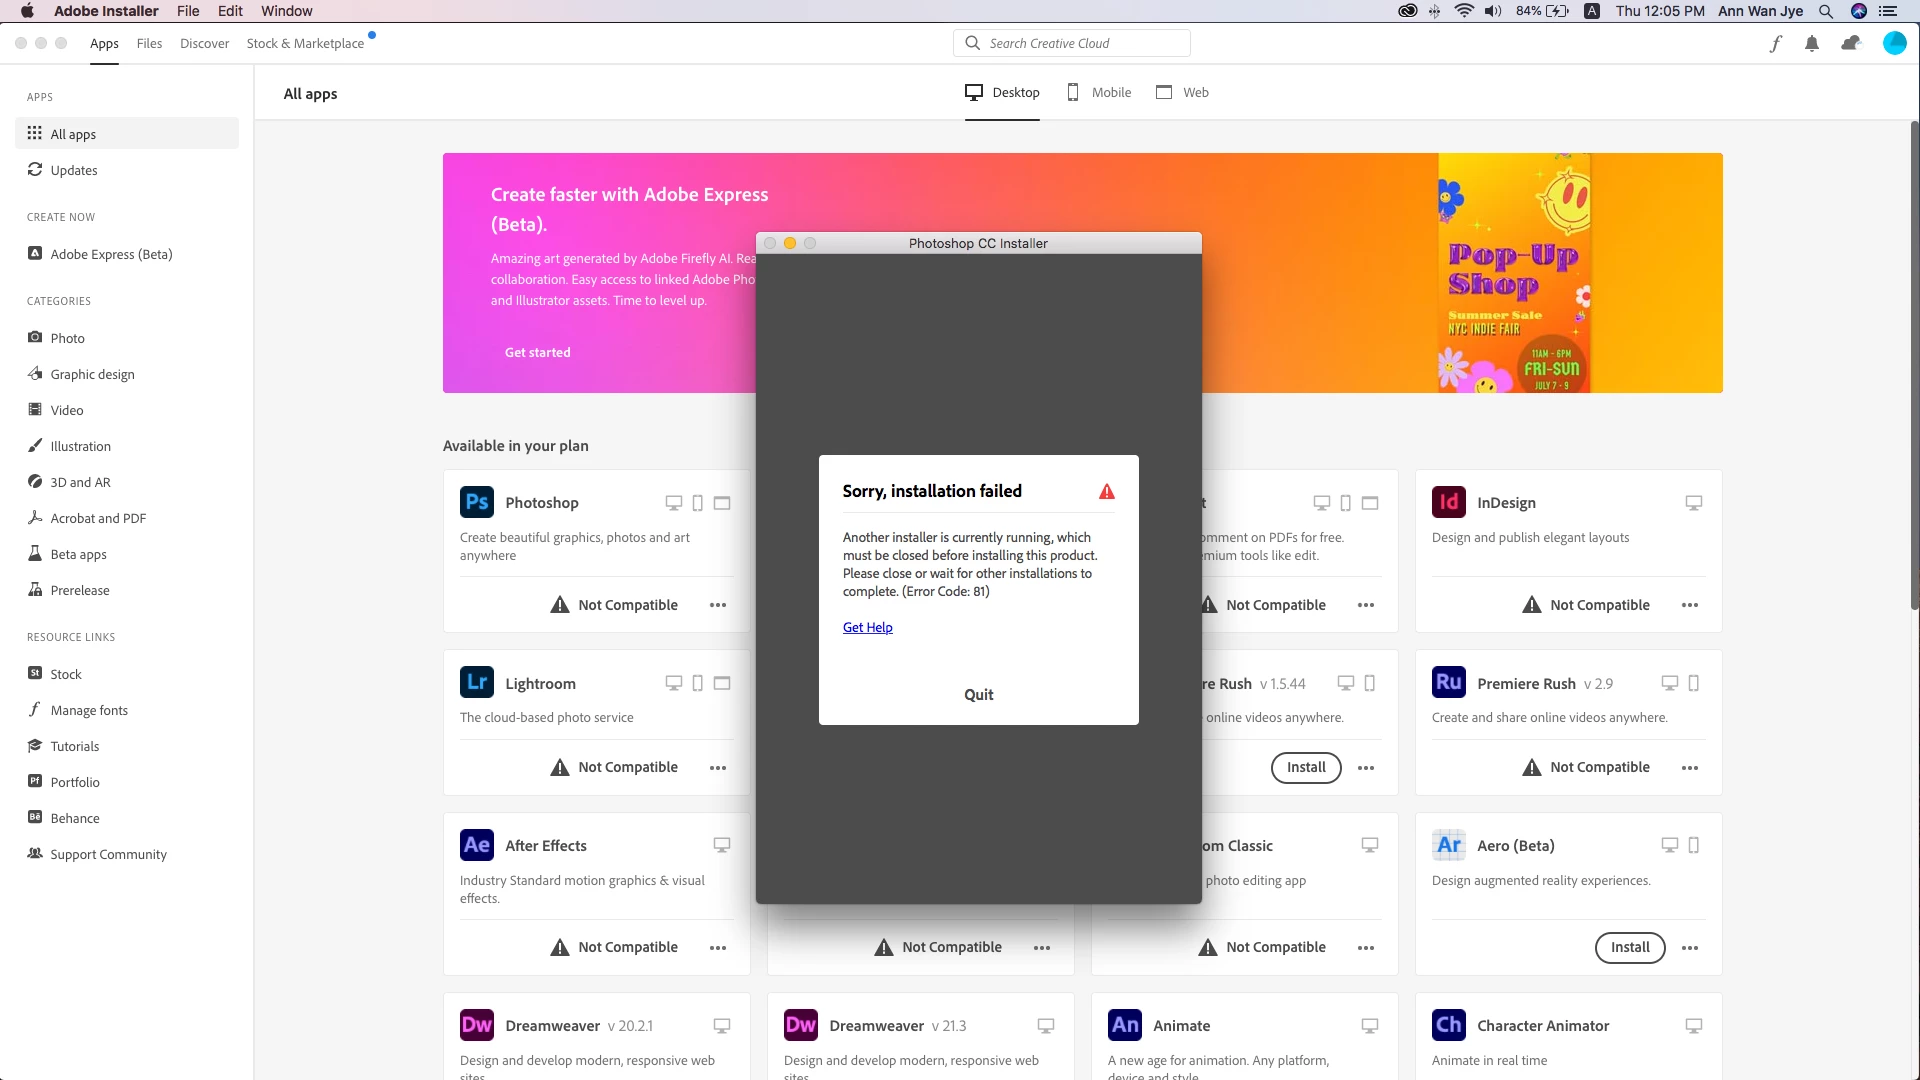Open more options for InDesign card
The image size is (1920, 1080).
coord(1690,605)
